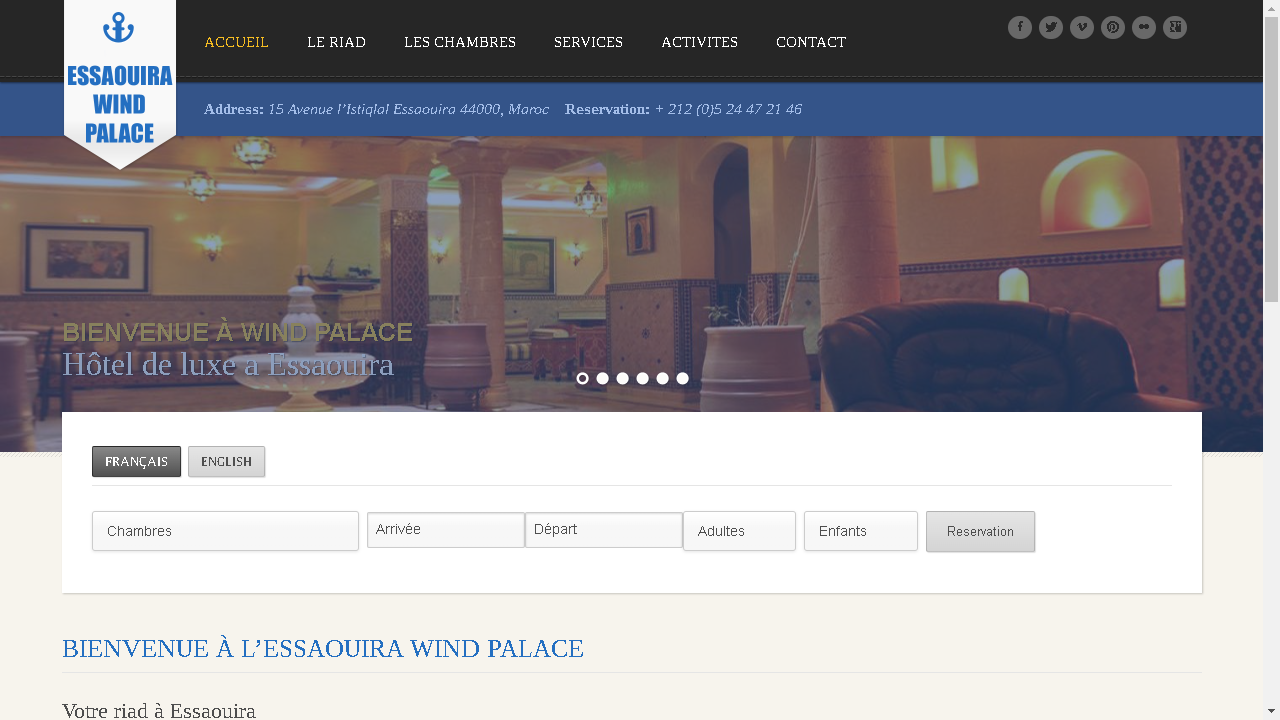Open the Les Chambres menu item
Viewport: 1280px width, 720px height.
coord(460,42)
